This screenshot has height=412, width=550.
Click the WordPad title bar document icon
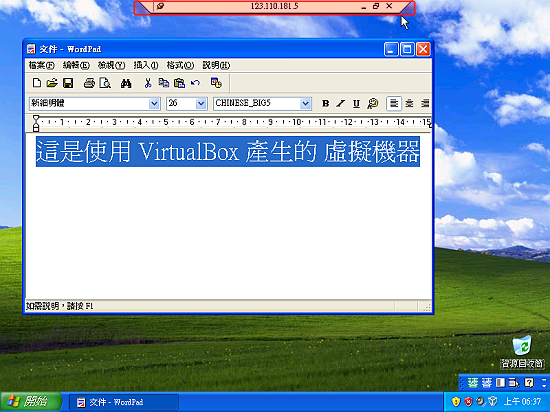click(31, 49)
